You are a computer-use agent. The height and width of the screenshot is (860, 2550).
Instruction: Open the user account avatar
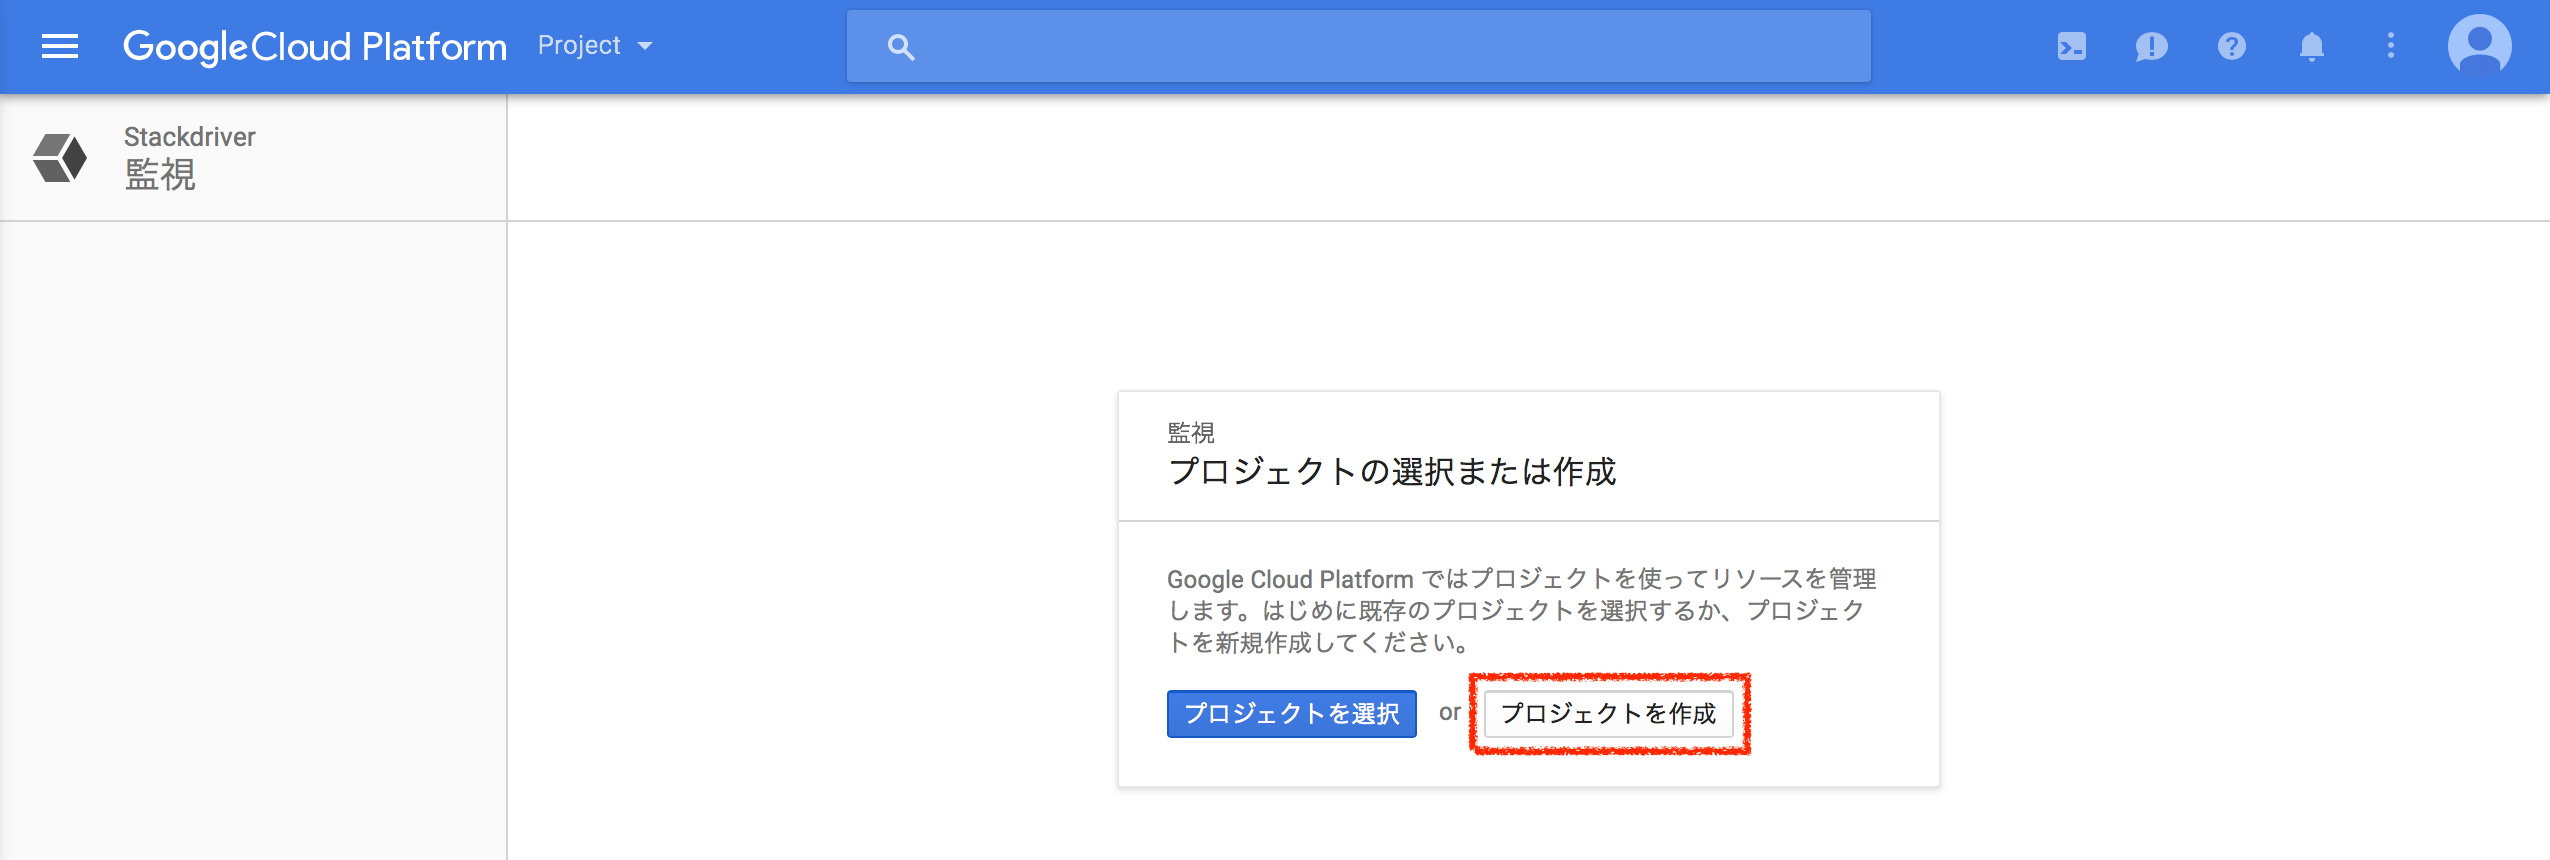(x=2480, y=46)
